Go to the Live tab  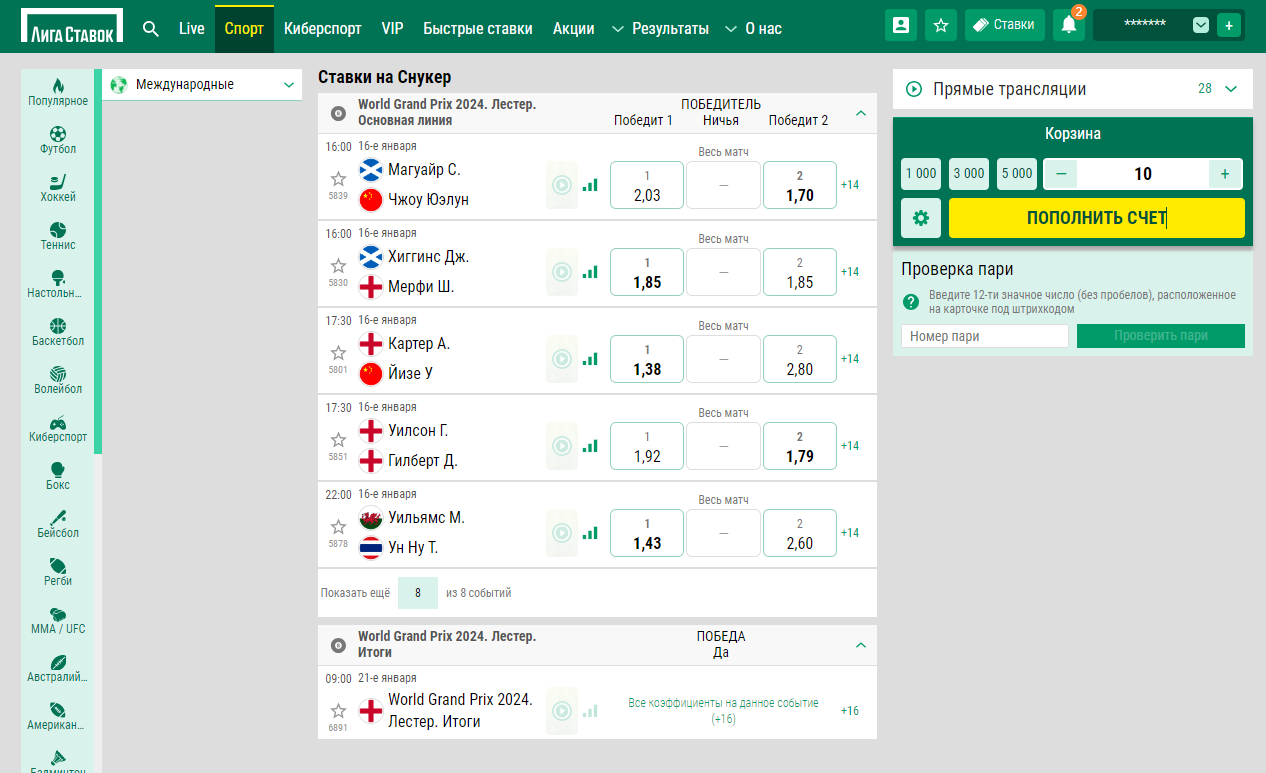pyautogui.click(x=192, y=28)
